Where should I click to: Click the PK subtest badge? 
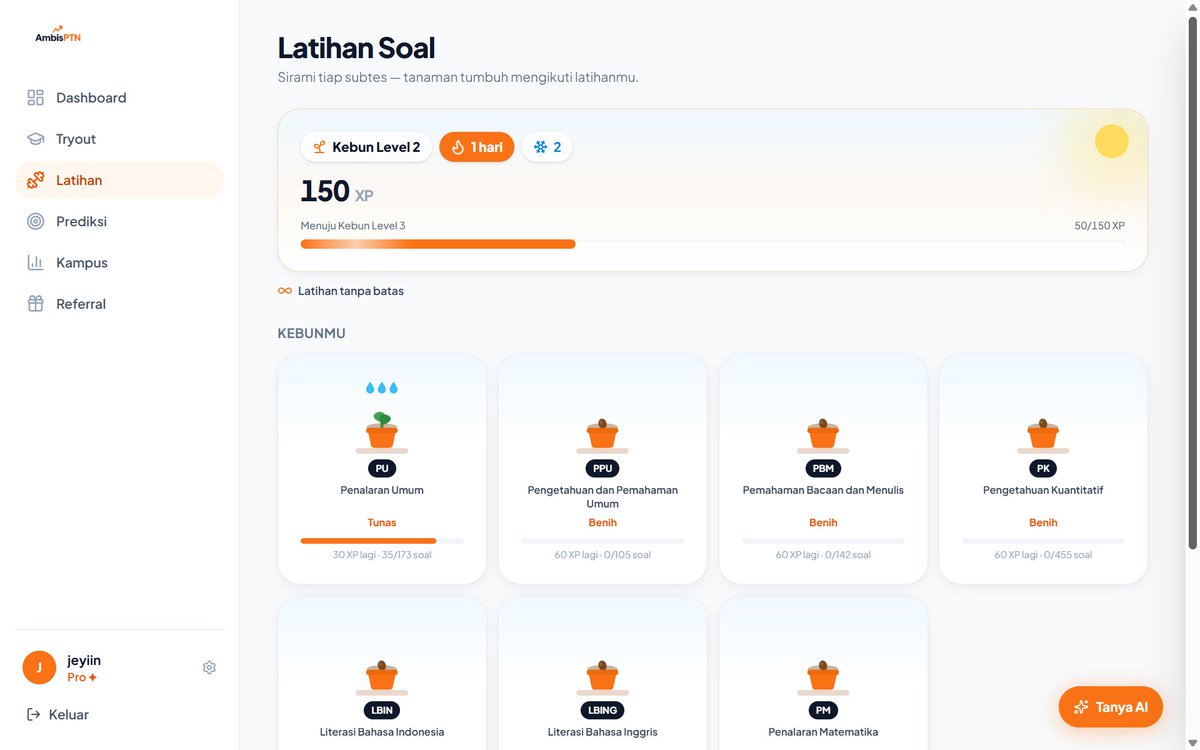tap(1043, 468)
